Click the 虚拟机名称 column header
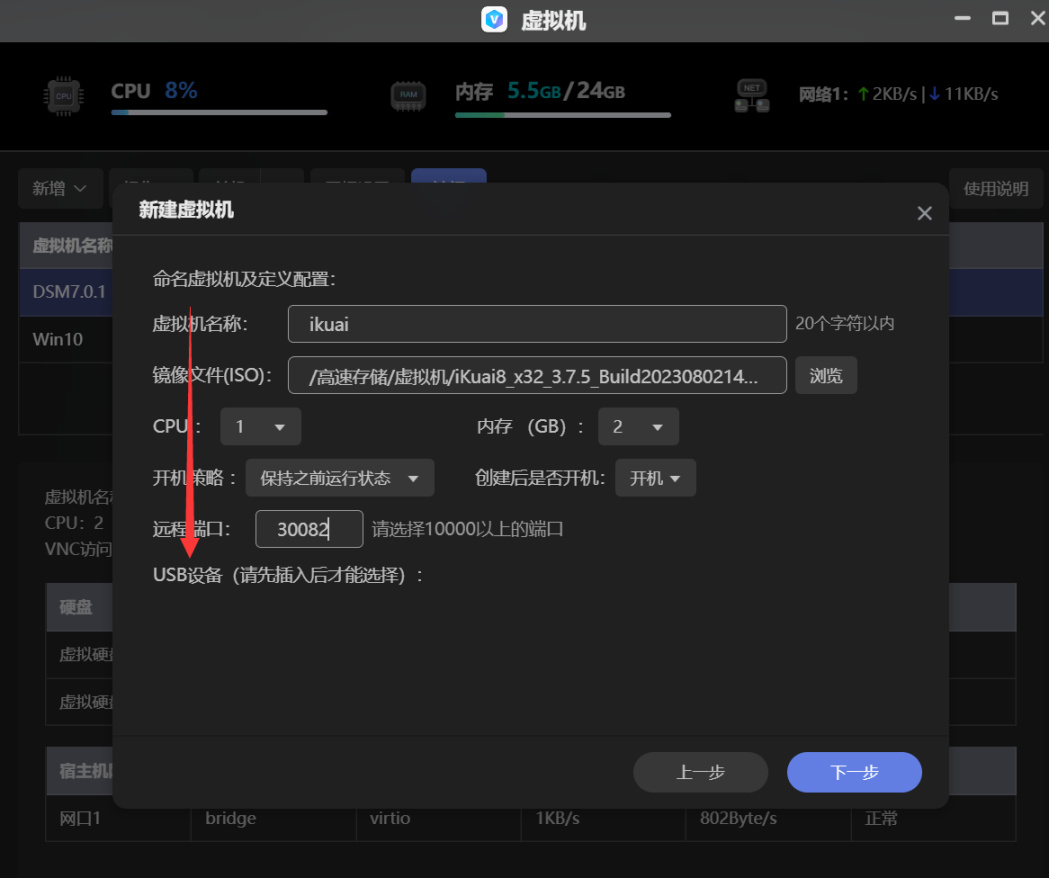 point(72,246)
